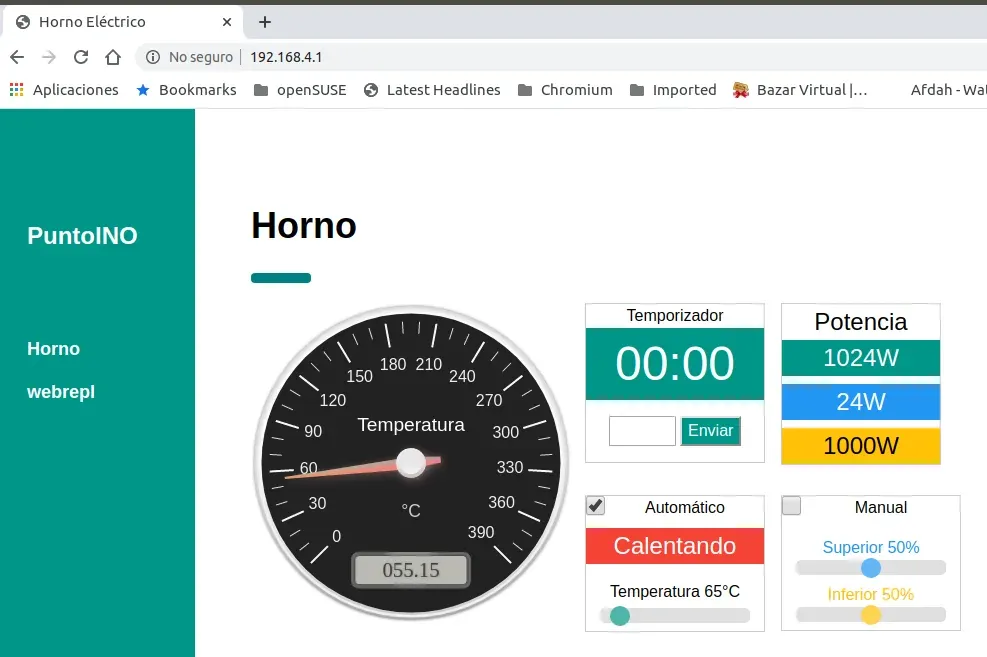Image resolution: width=987 pixels, height=657 pixels.
Task: Click the Horno page heading
Action: (x=304, y=225)
